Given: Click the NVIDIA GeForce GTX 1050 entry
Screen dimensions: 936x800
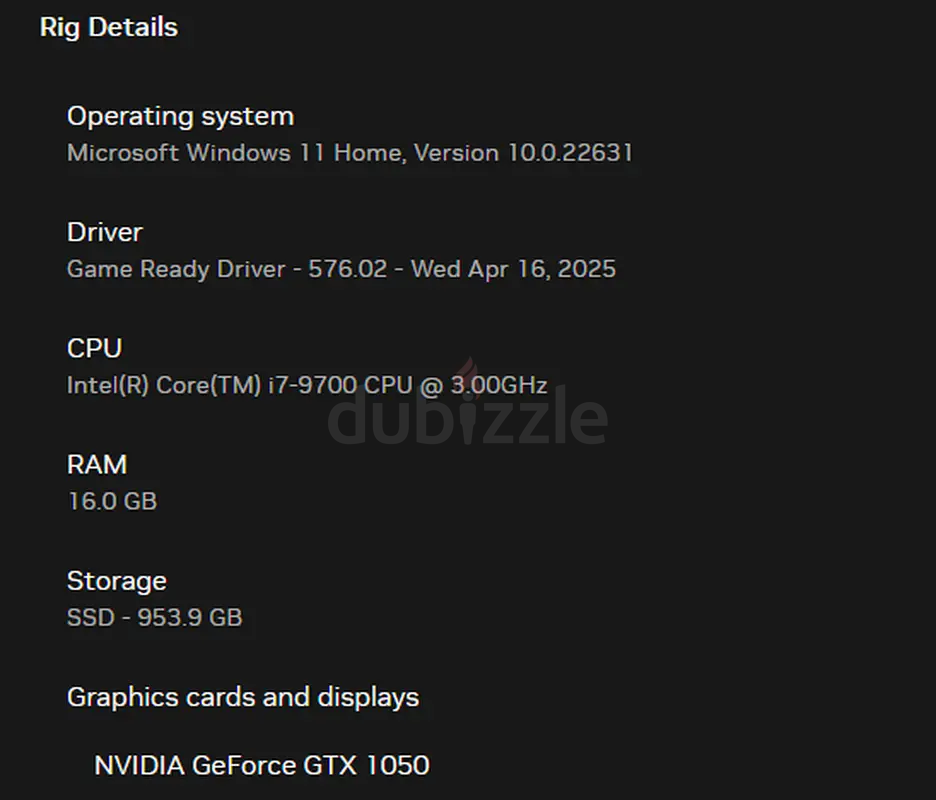Looking at the screenshot, I should click(262, 766).
